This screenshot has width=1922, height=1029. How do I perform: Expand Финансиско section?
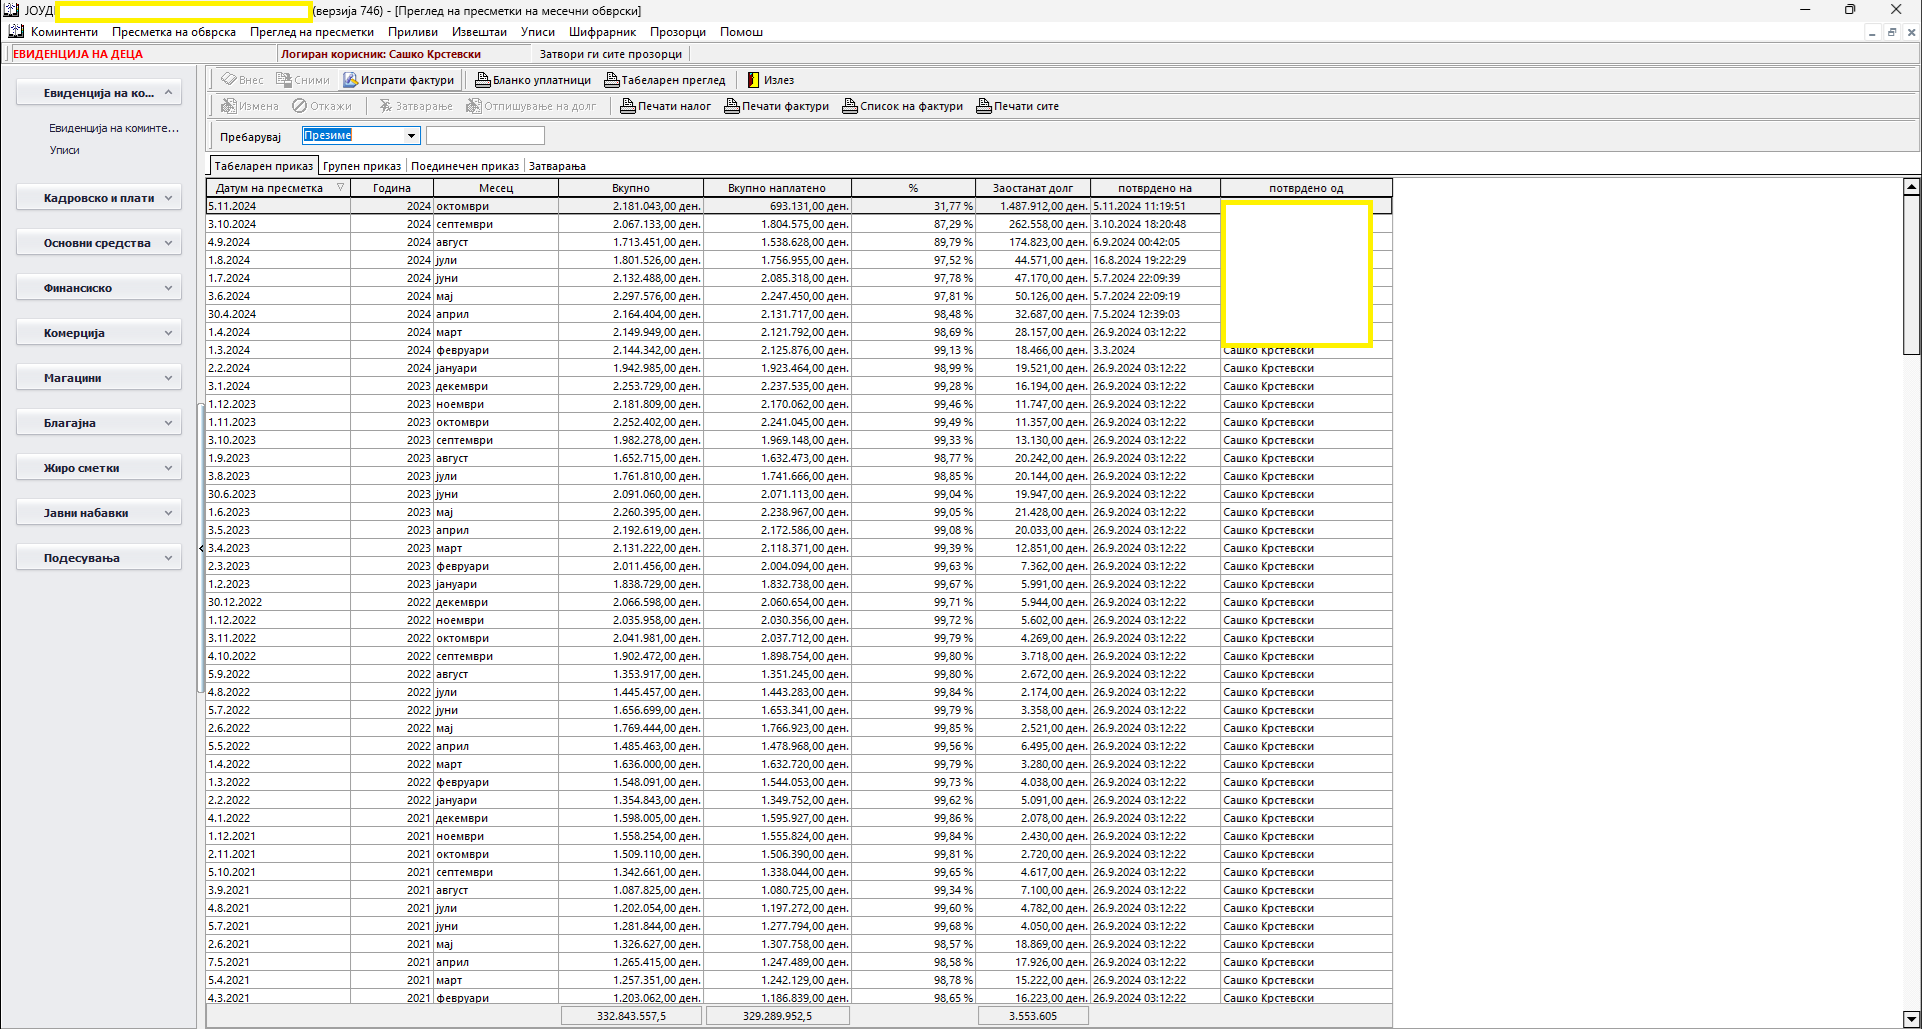tap(168, 288)
